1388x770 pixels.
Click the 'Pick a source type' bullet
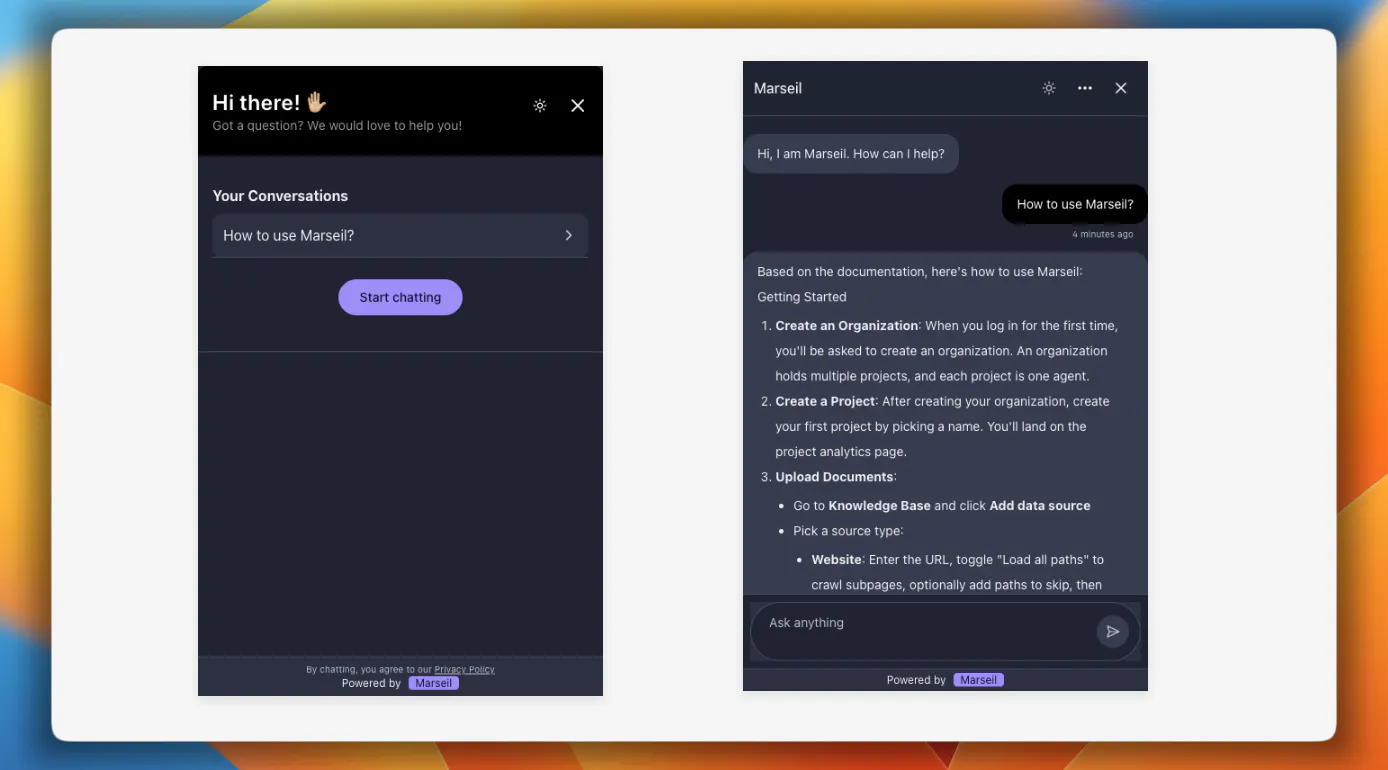click(x=848, y=531)
